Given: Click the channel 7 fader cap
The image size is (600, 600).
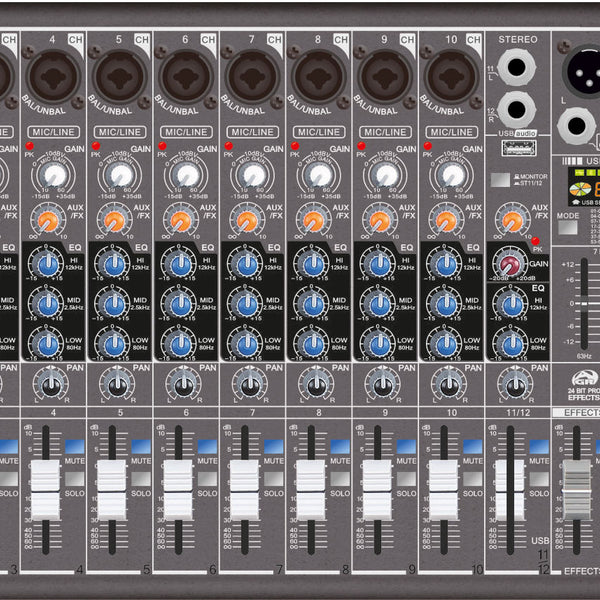Looking at the screenshot, I should 245,490.
